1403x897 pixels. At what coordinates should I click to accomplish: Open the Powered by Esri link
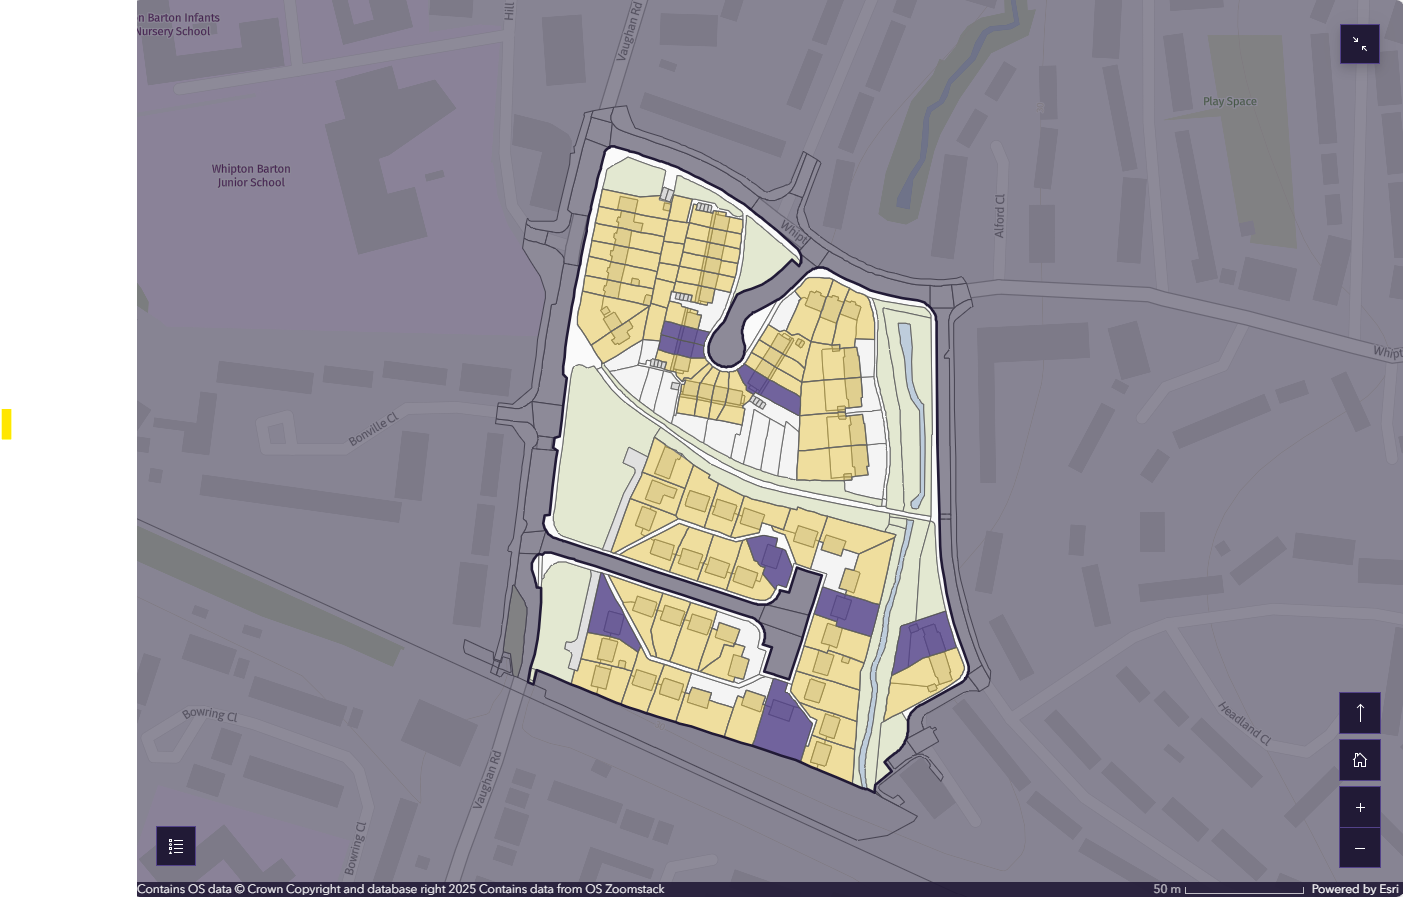pyautogui.click(x=1354, y=889)
